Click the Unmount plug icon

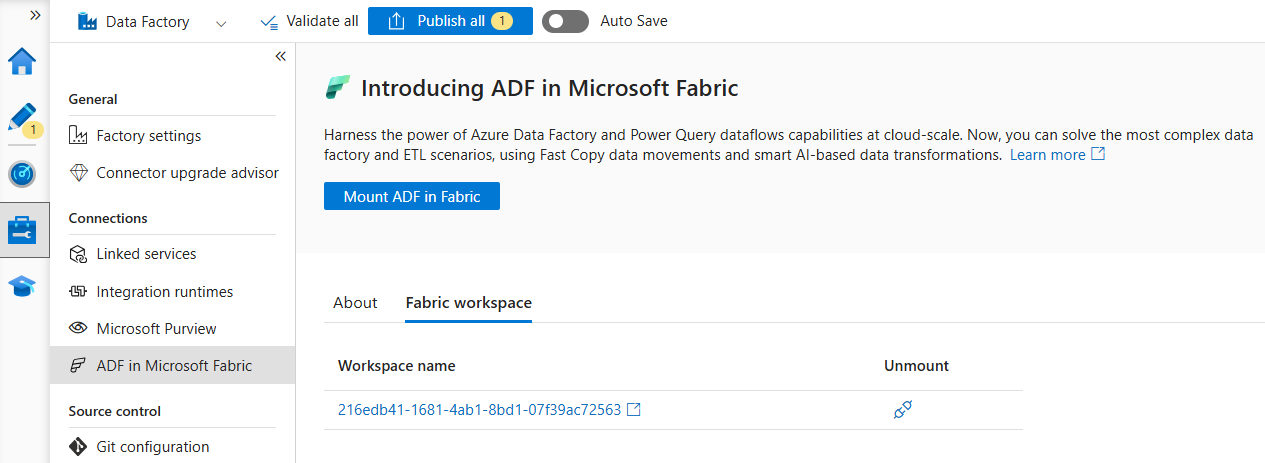click(903, 410)
